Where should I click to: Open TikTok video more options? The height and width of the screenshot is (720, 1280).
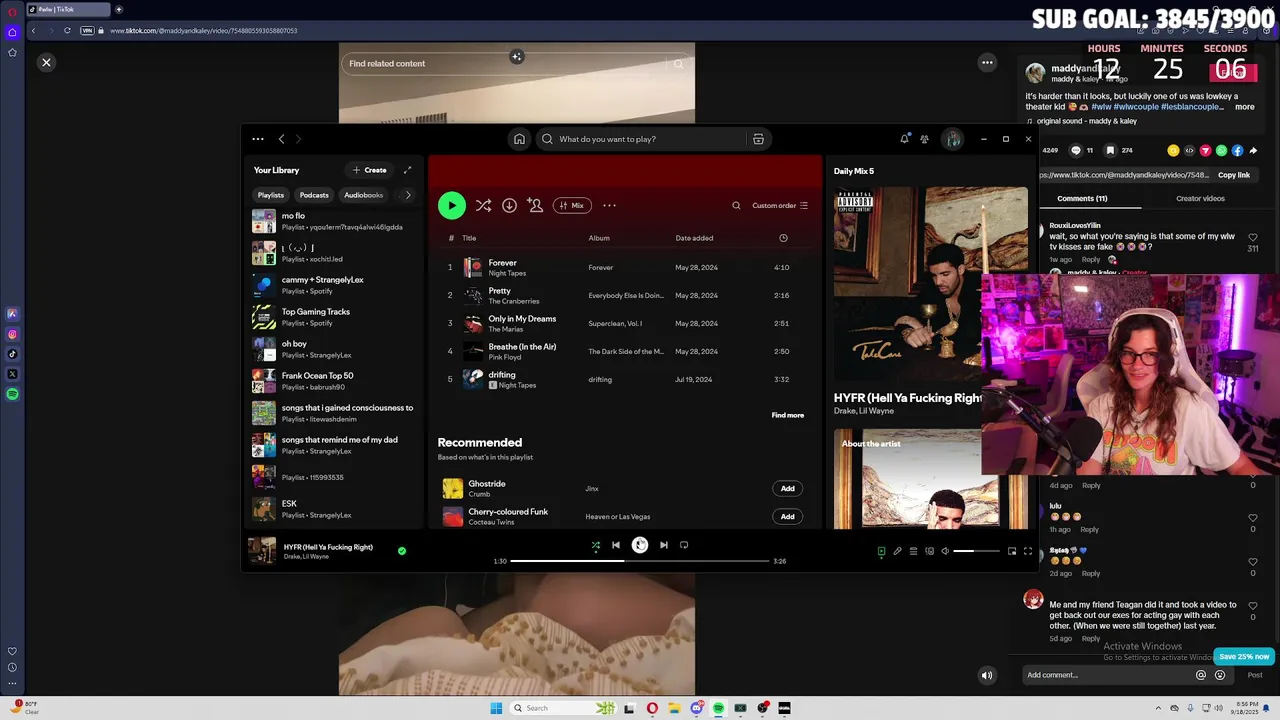(x=987, y=62)
